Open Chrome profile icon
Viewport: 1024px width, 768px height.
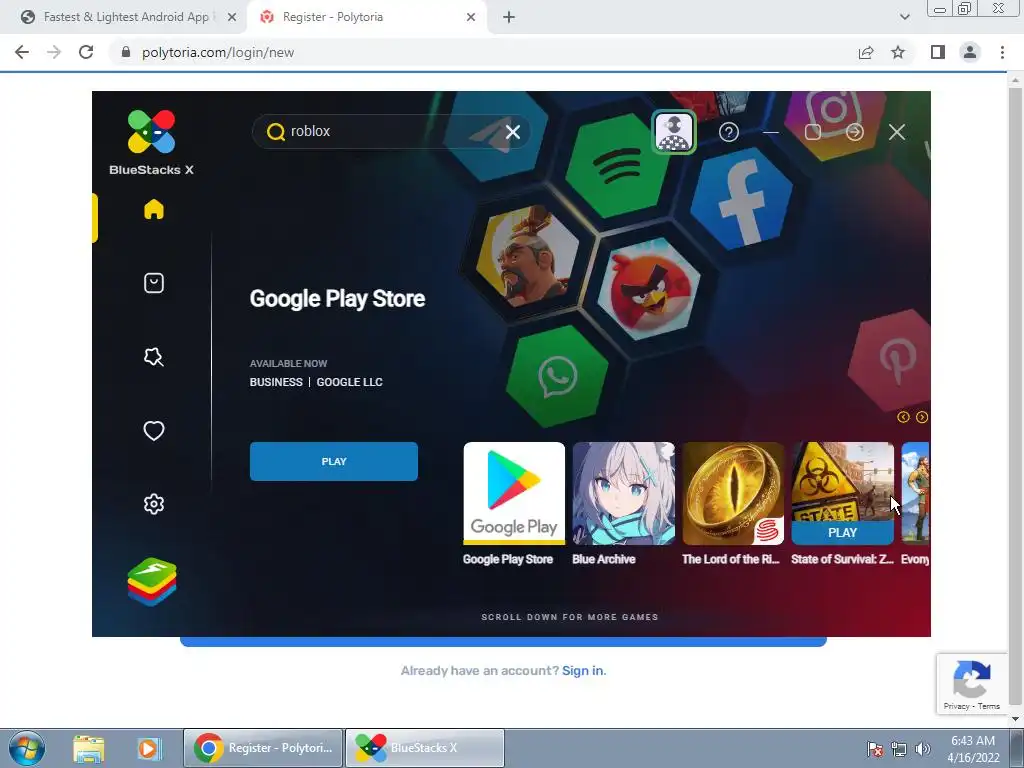[970, 52]
